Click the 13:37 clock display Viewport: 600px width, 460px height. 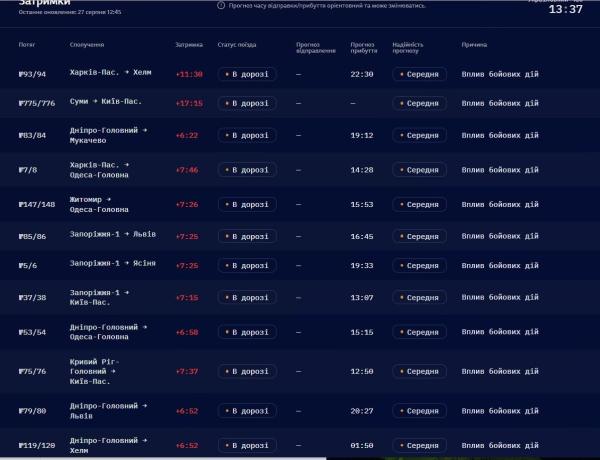[x=566, y=9]
